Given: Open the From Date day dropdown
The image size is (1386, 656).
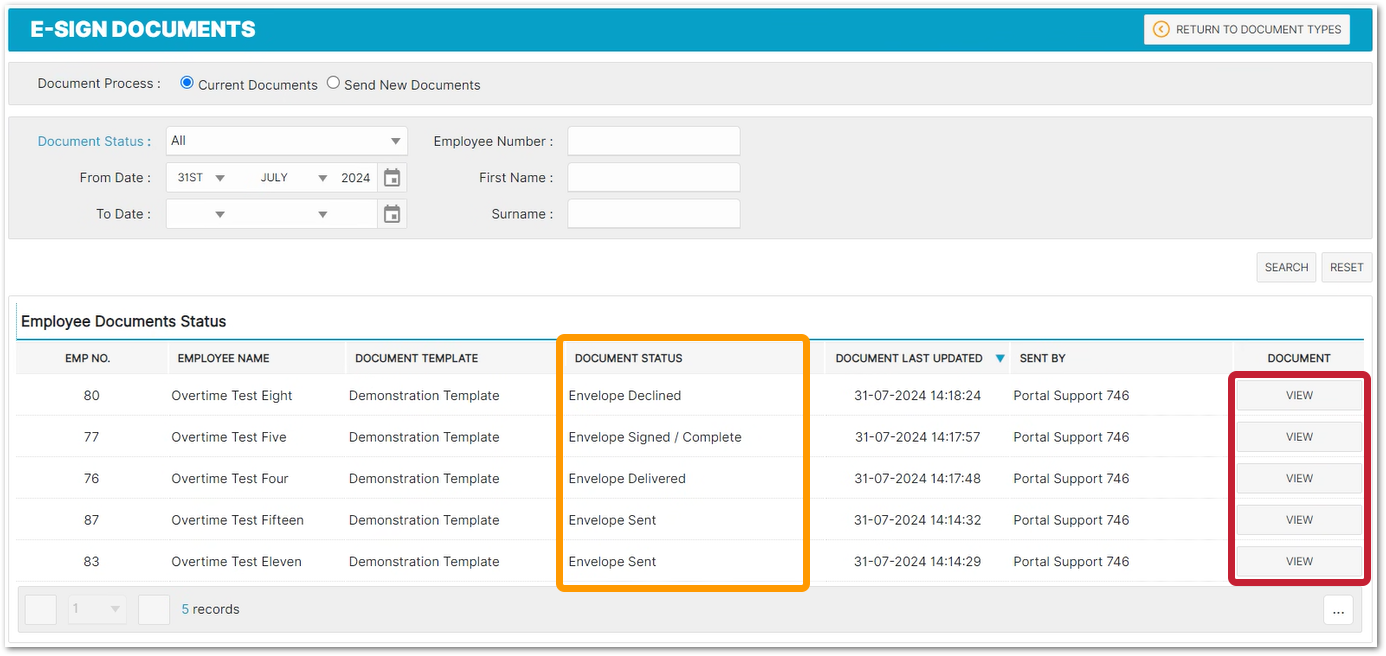Looking at the screenshot, I should point(201,178).
